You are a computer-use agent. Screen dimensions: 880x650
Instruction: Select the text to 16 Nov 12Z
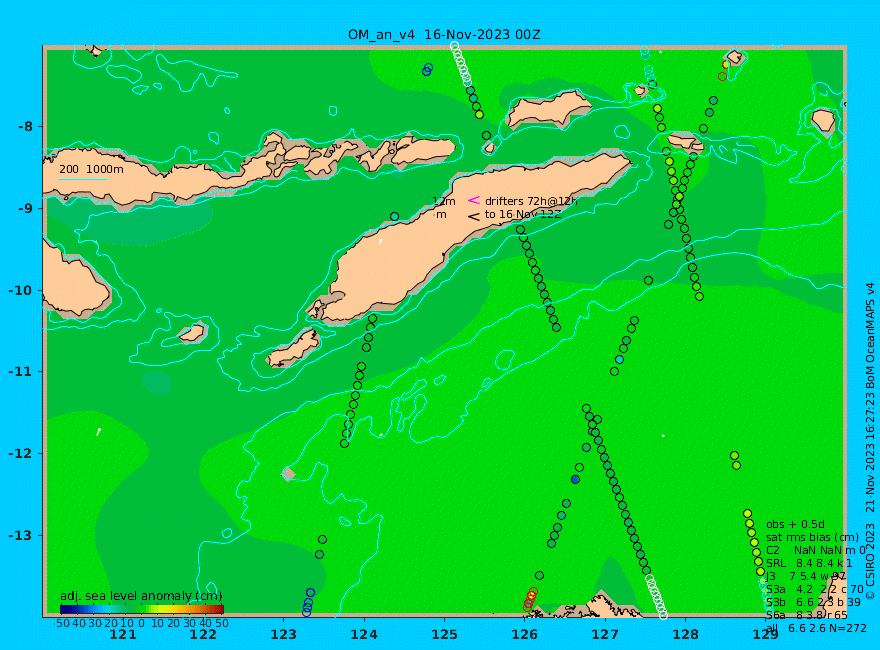(x=522, y=214)
